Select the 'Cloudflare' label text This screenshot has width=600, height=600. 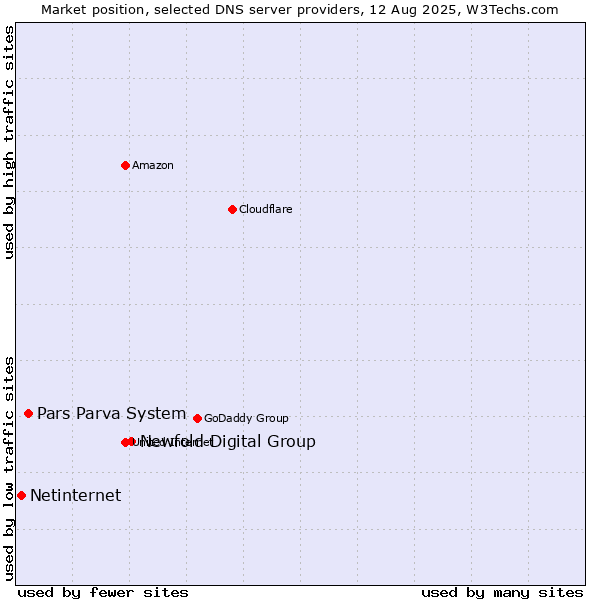266,209
